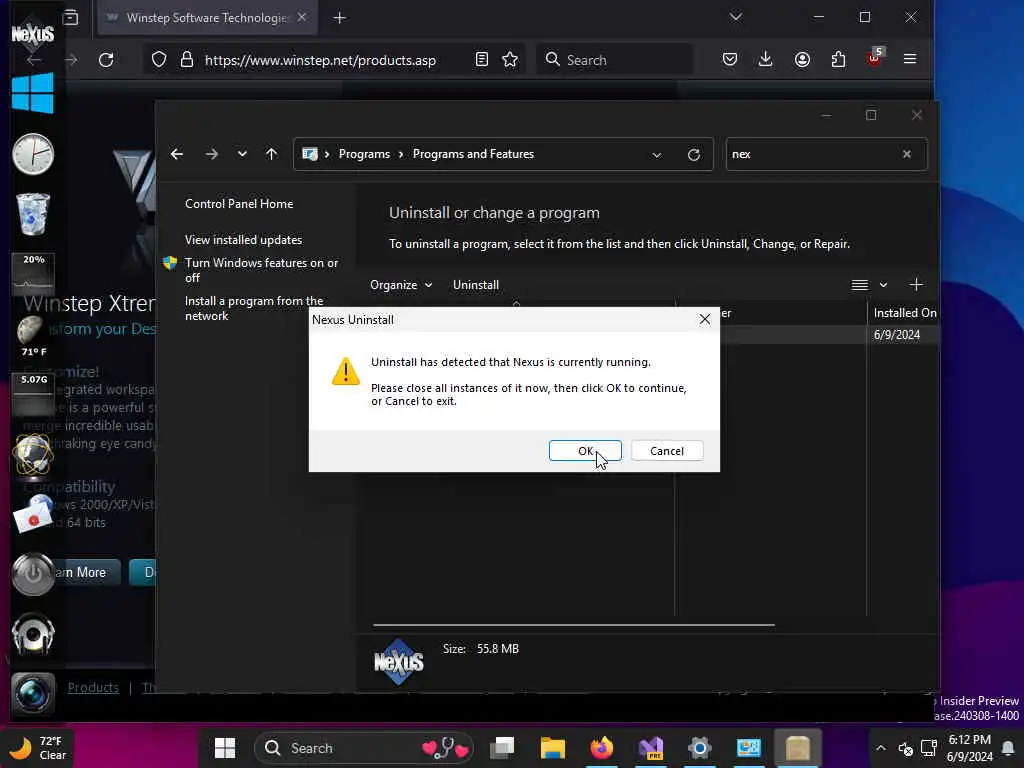Bookmark this page with the star
The height and width of the screenshot is (768, 1024).
[x=510, y=59]
